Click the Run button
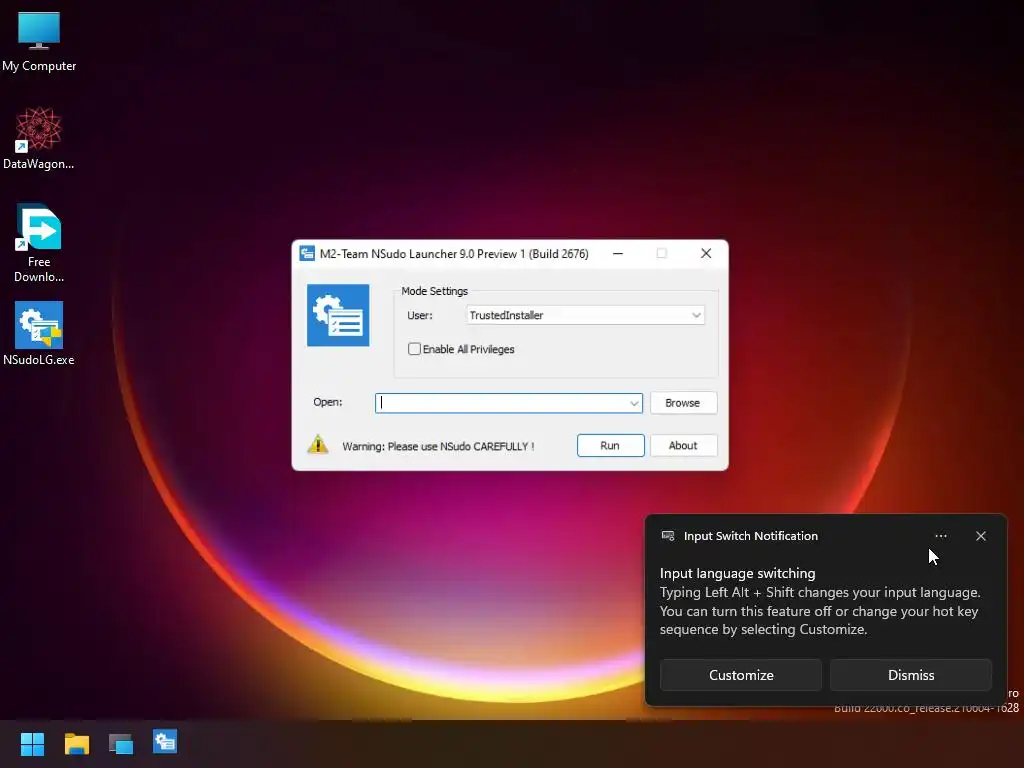 point(611,445)
